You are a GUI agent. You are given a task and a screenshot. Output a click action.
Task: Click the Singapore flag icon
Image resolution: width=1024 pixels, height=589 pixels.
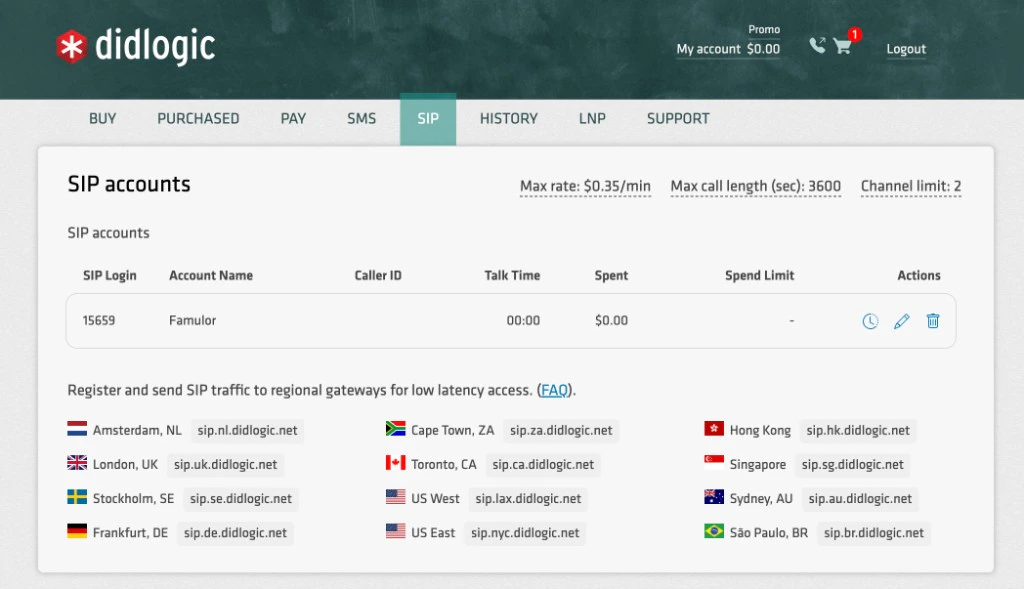(x=714, y=462)
